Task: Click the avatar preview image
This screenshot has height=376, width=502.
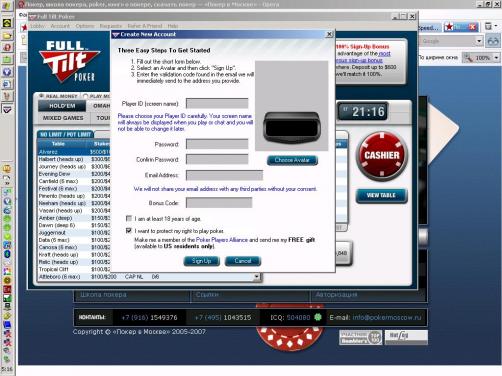Action: pyautogui.click(x=292, y=106)
